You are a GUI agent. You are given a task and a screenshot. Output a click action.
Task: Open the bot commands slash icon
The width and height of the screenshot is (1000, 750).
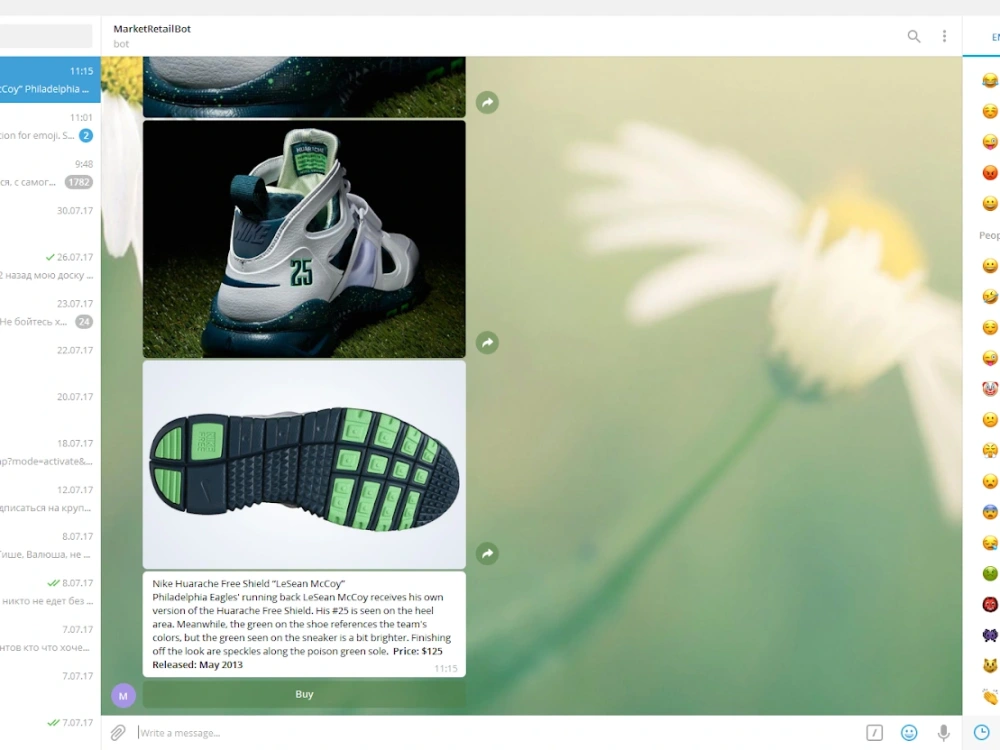(x=874, y=733)
